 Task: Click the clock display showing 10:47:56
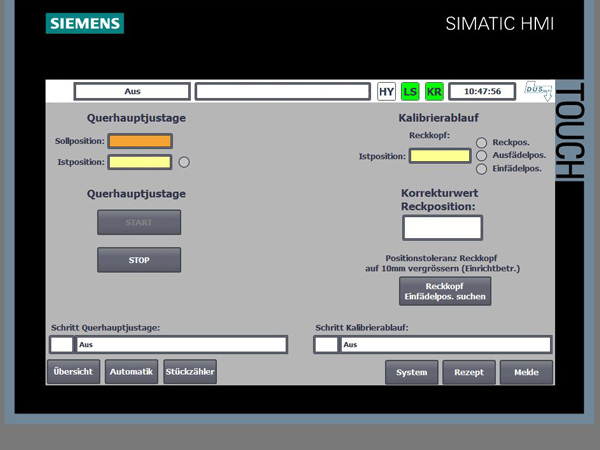(482, 92)
